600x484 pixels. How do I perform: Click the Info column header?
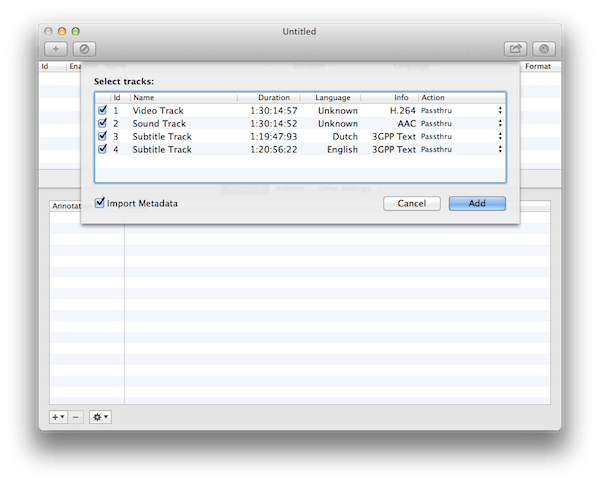[390, 98]
